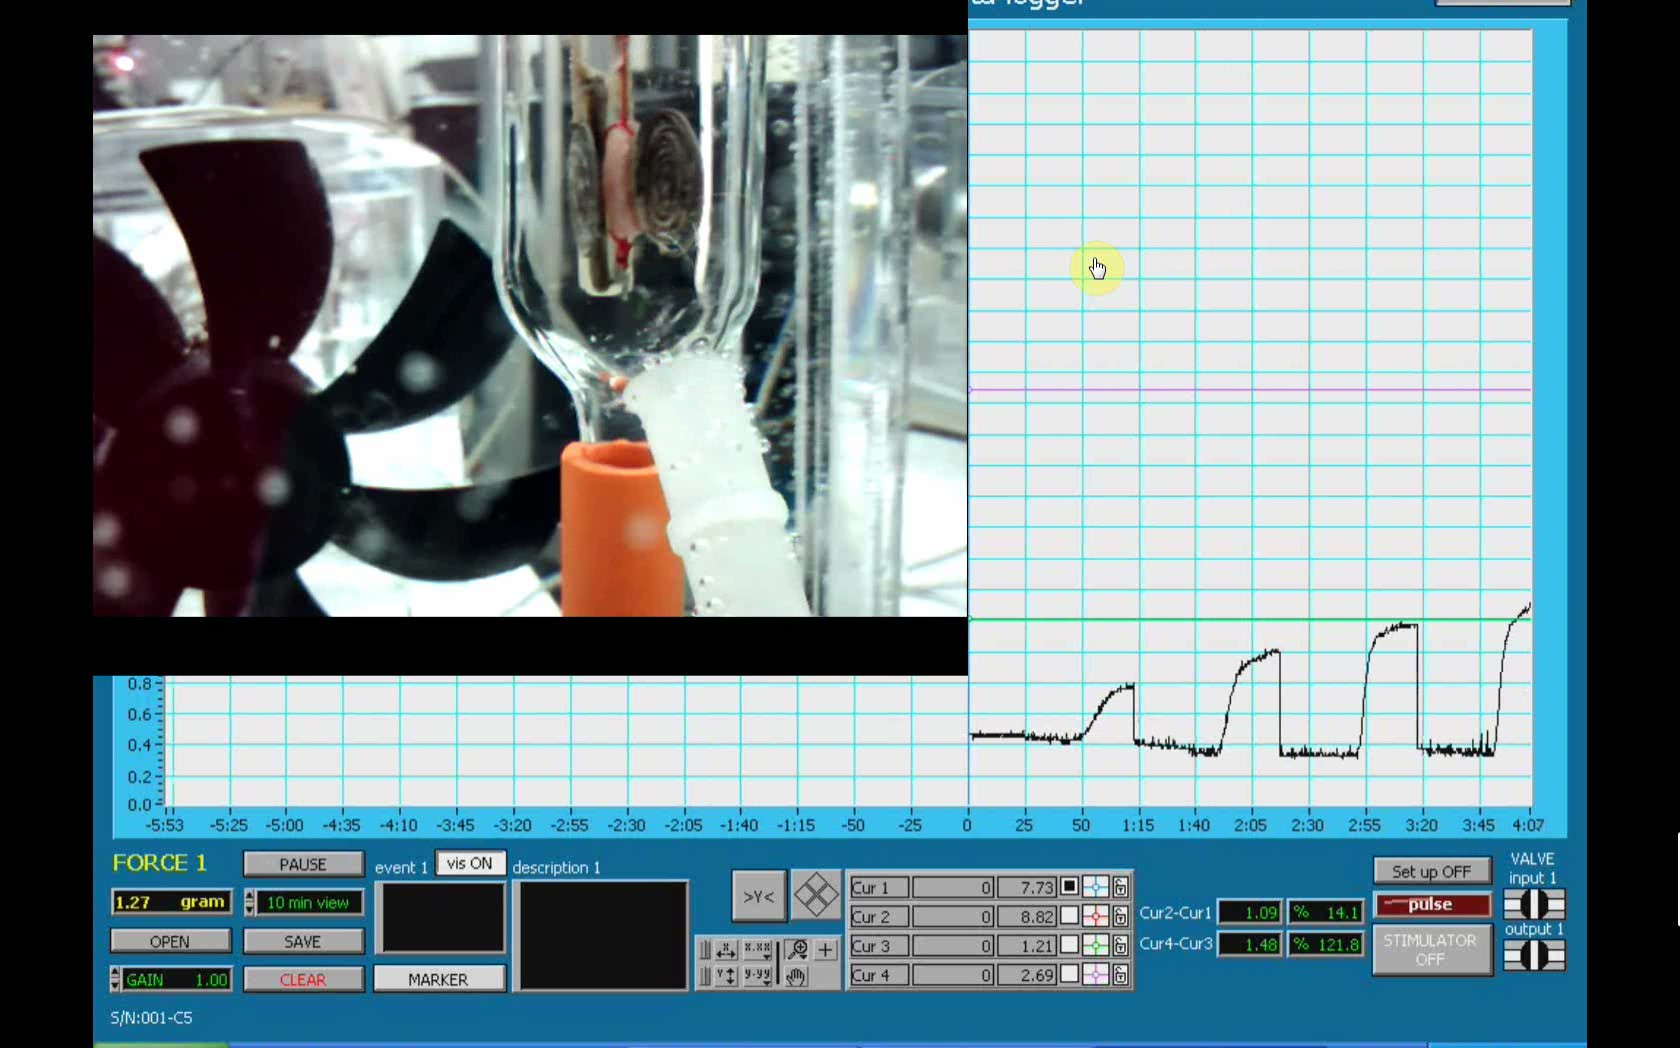Toggle the vis ON visibility button
Screen dimensions: 1680x1048
pyautogui.click(x=469, y=864)
